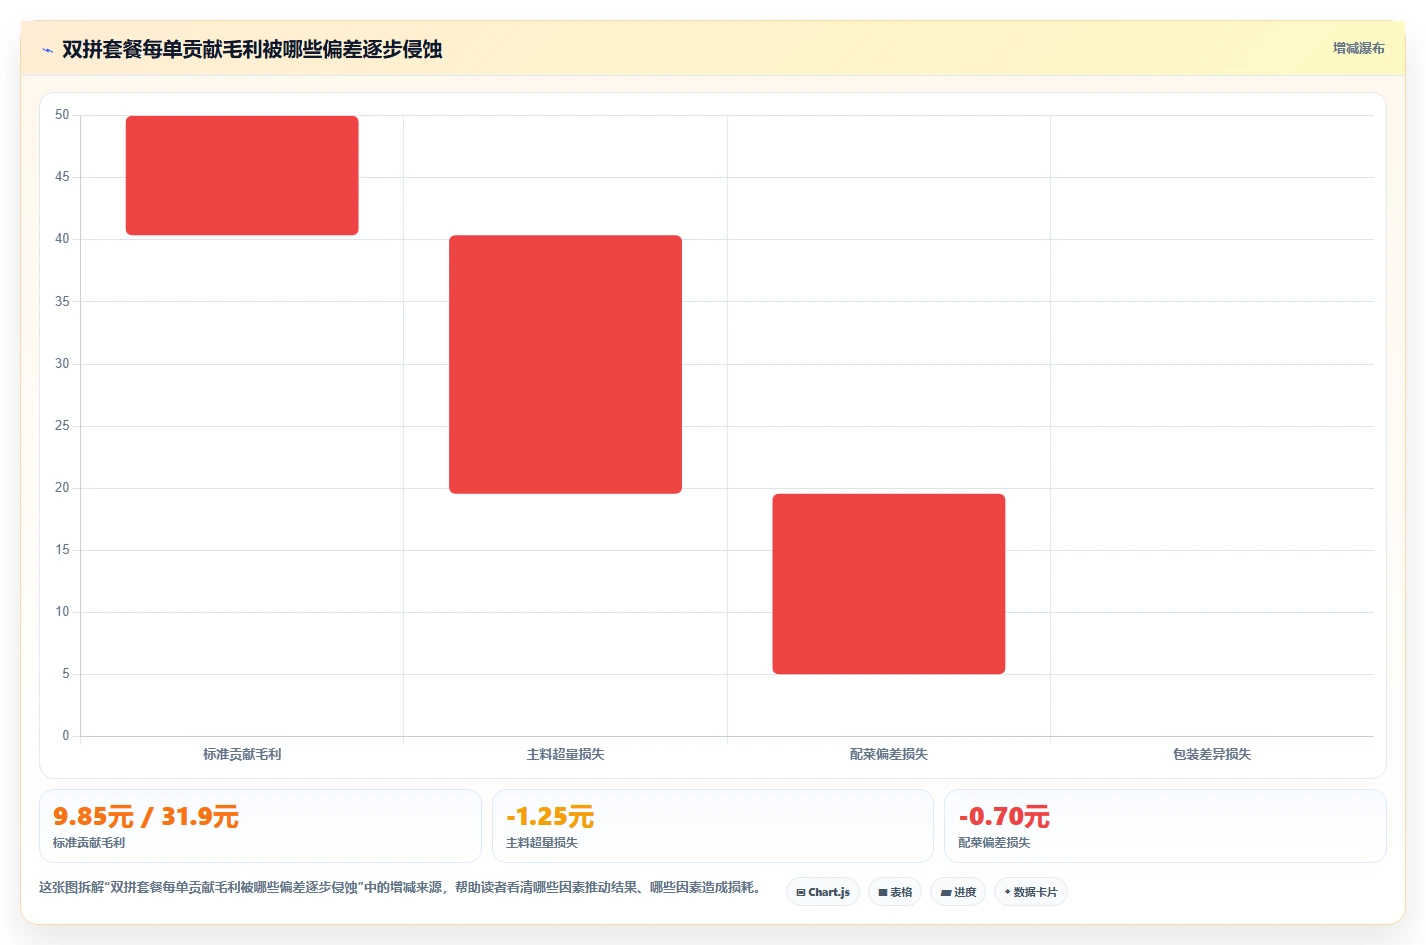Screen dimensions: 1426x945
Task: Click the 主料超量损失 caption in the second card
Action: coord(542,843)
